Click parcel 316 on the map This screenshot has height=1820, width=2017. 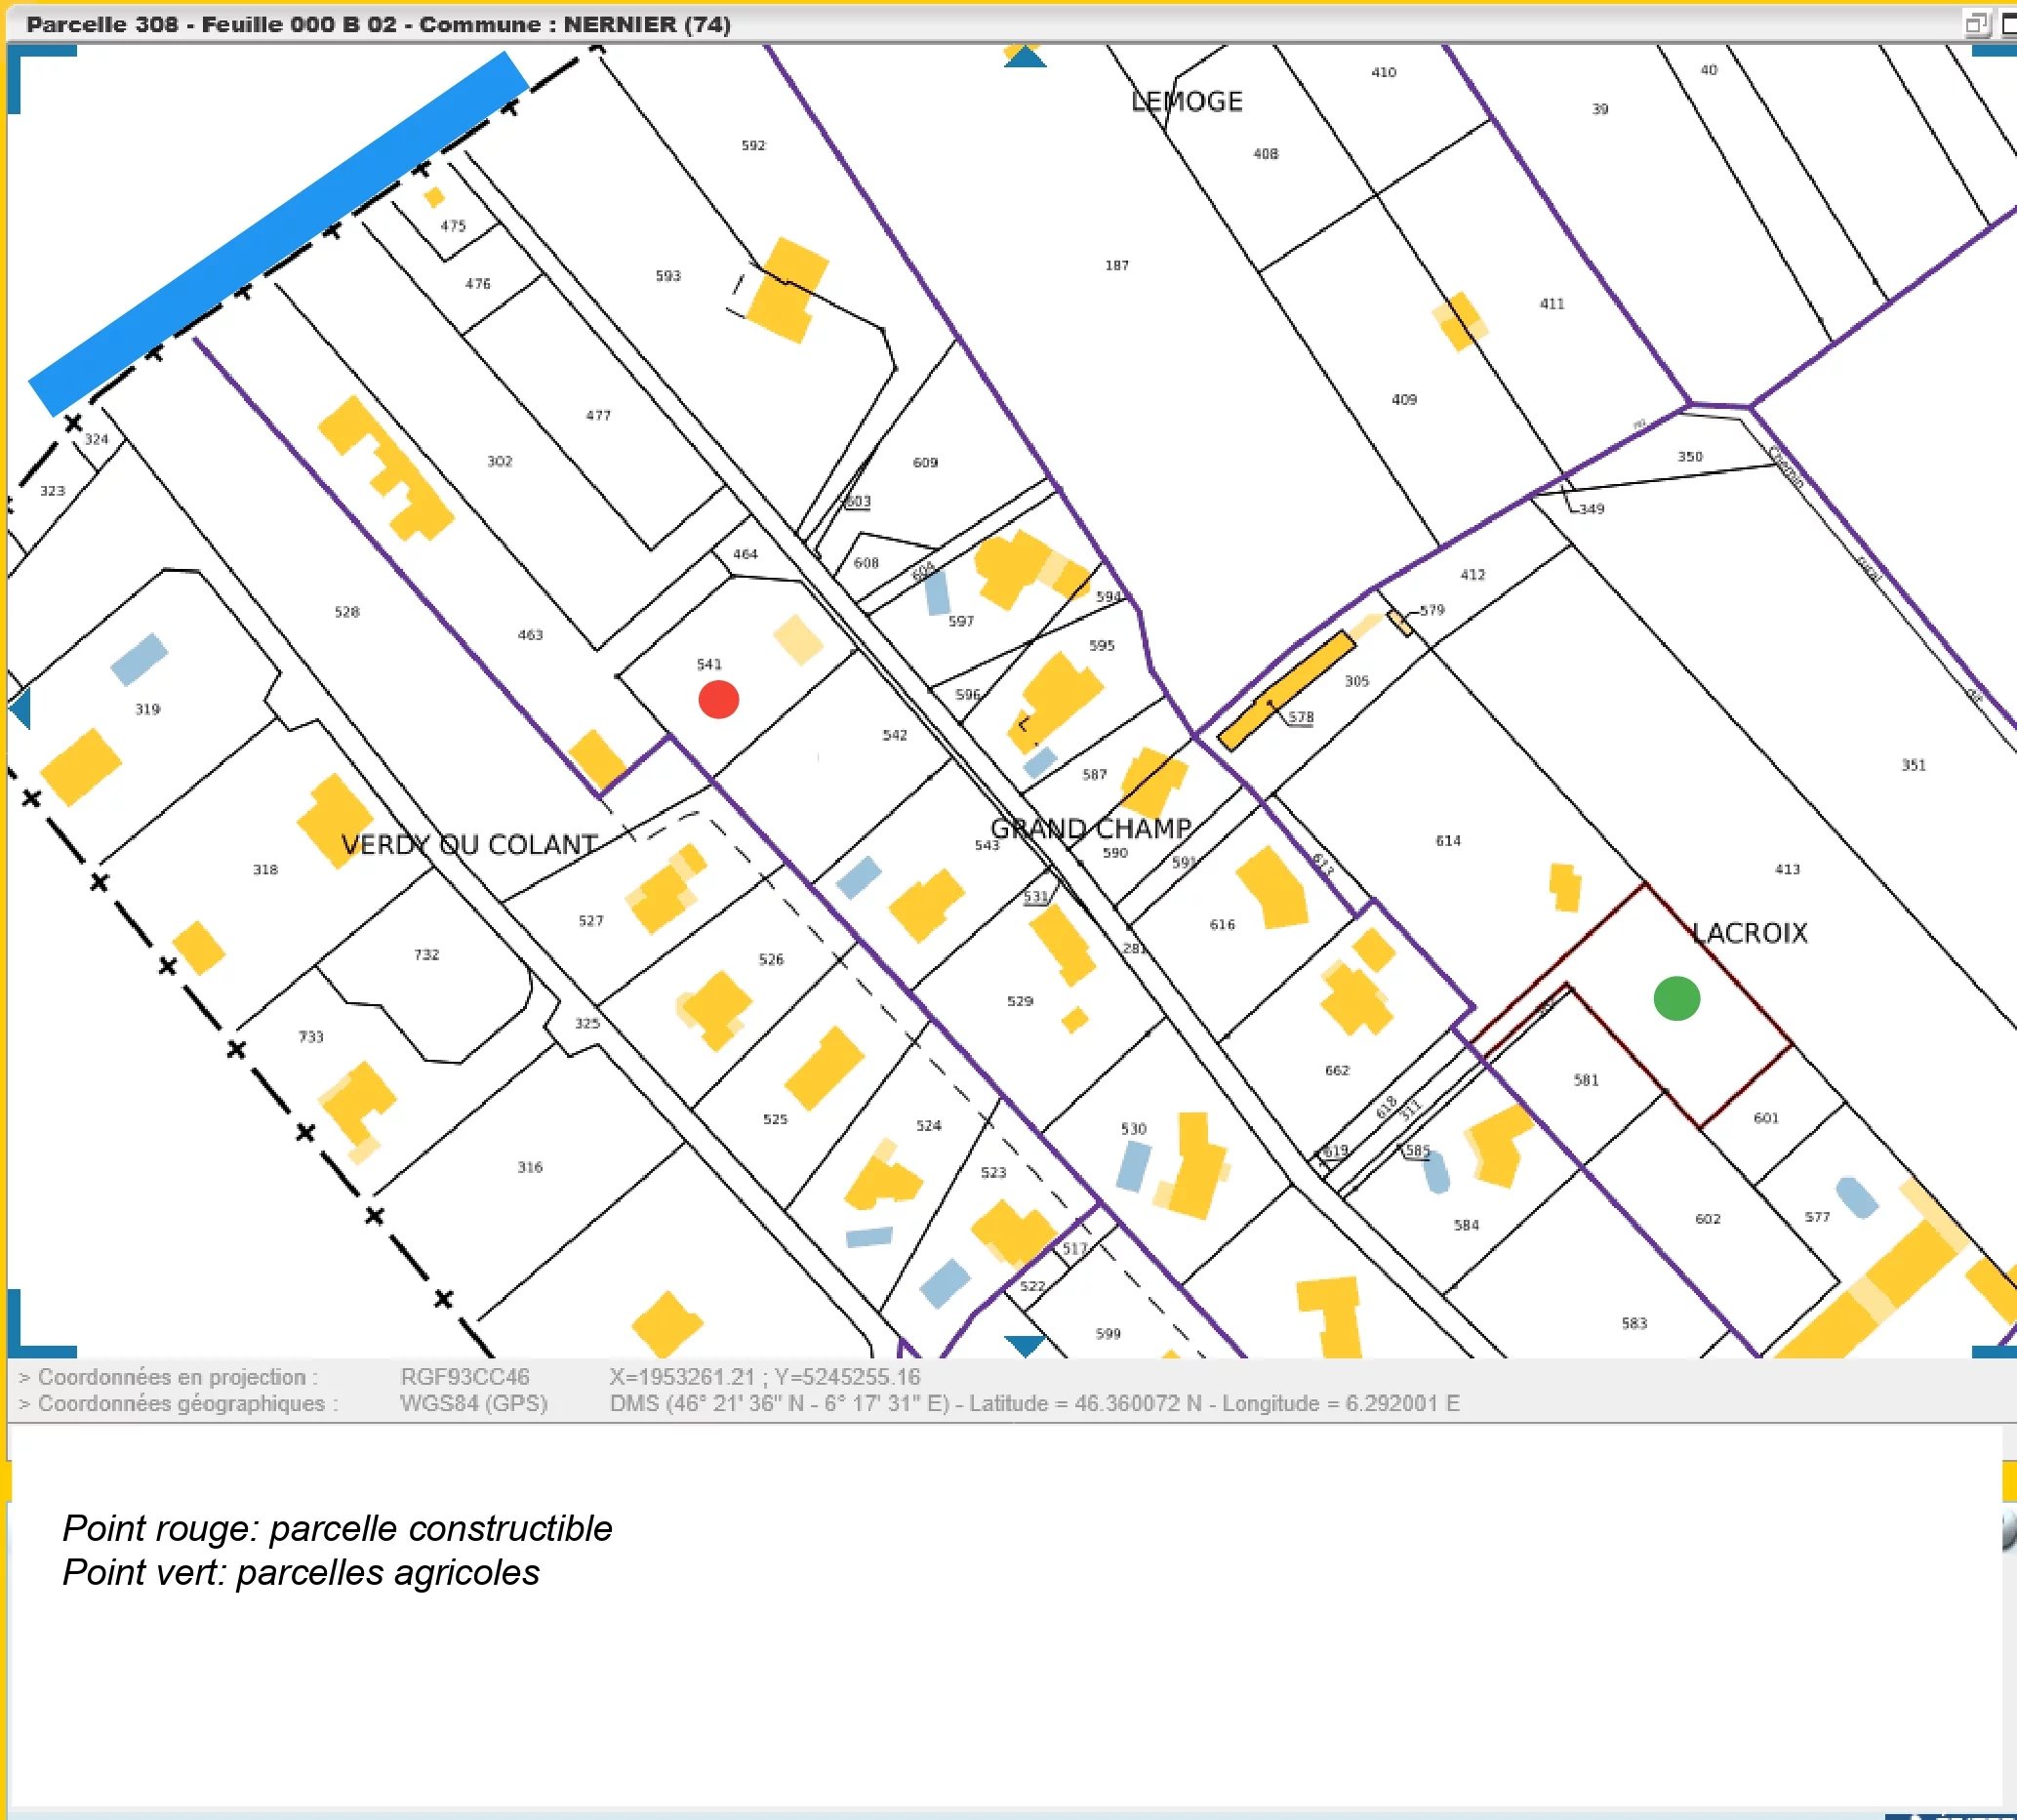coord(529,1166)
